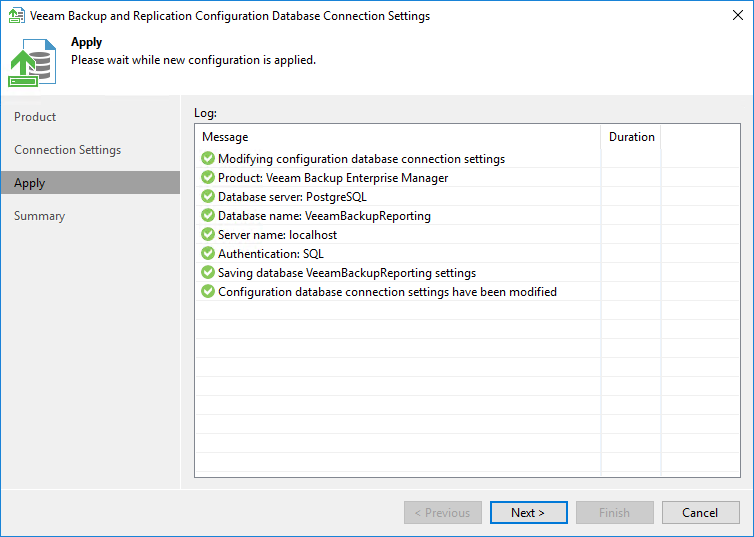Click check icon on final modified message
This screenshot has height=537, width=754.
pyautogui.click(x=208, y=292)
